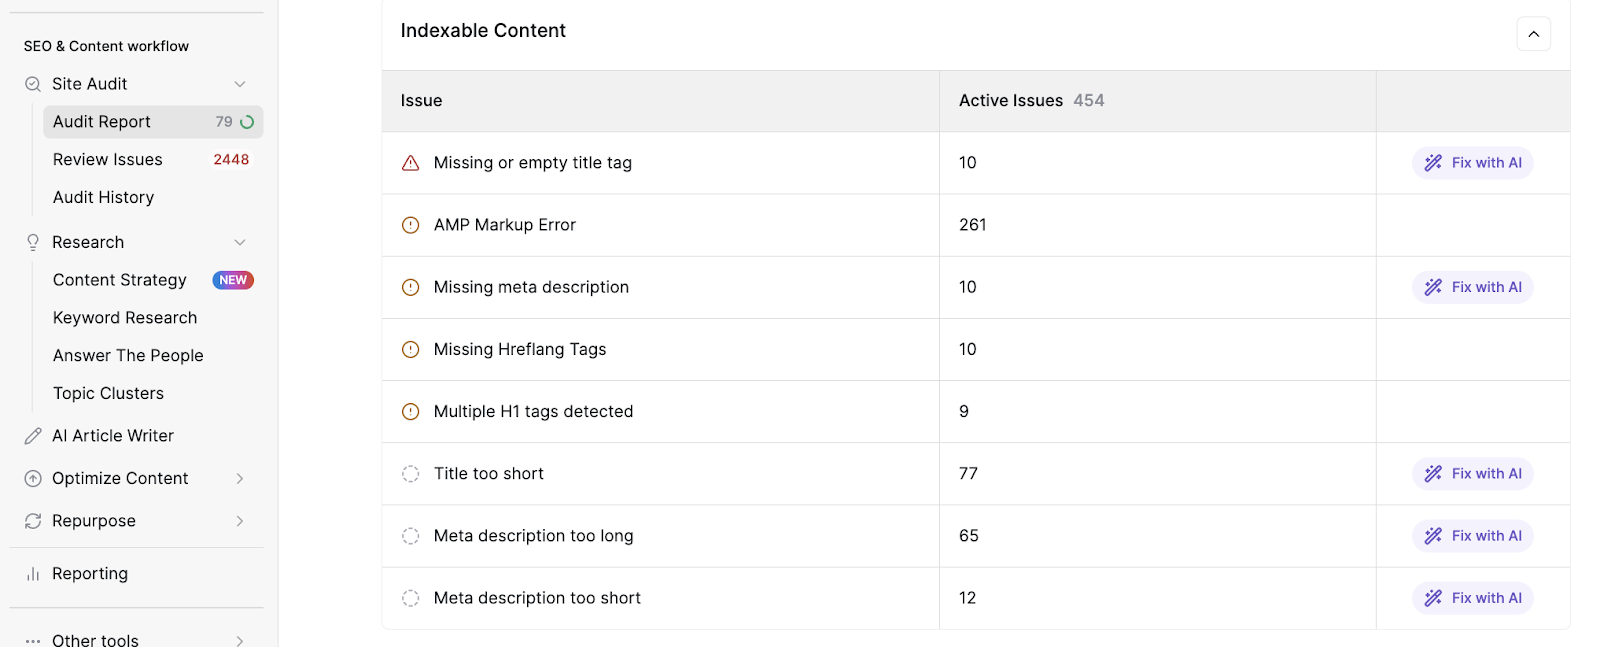The width and height of the screenshot is (1600, 647).
Task: Click the Optimize Content upload icon
Action: pyautogui.click(x=31, y=478)
